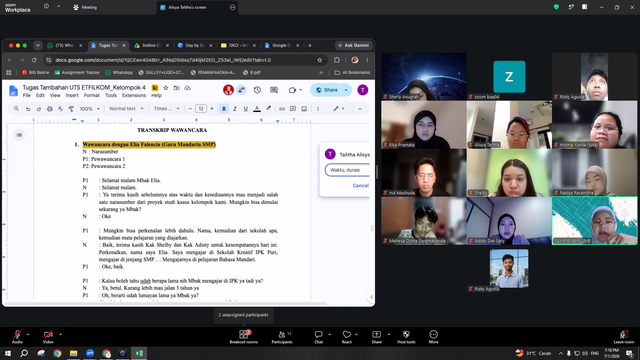The image size is (640, 360).
Task: Unmute the Audio microphone in Zoom
Action: click(17, 337)
